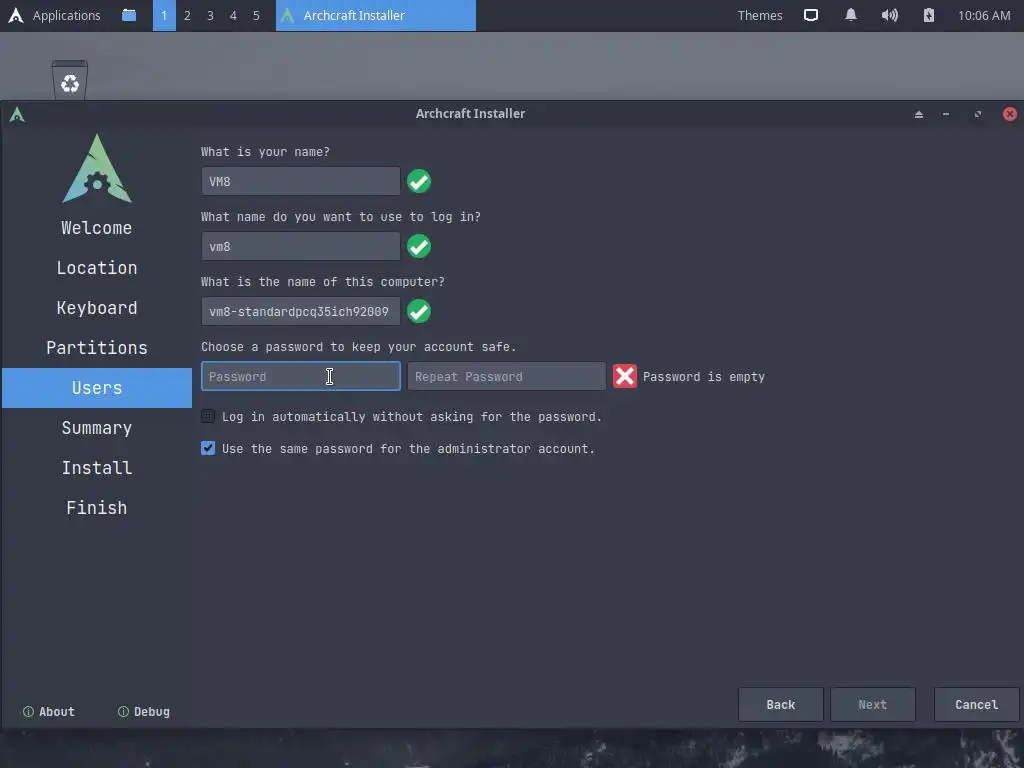Open the Trash desktop icon
This screenshot has height=768, width=1024.
[70, 80]
